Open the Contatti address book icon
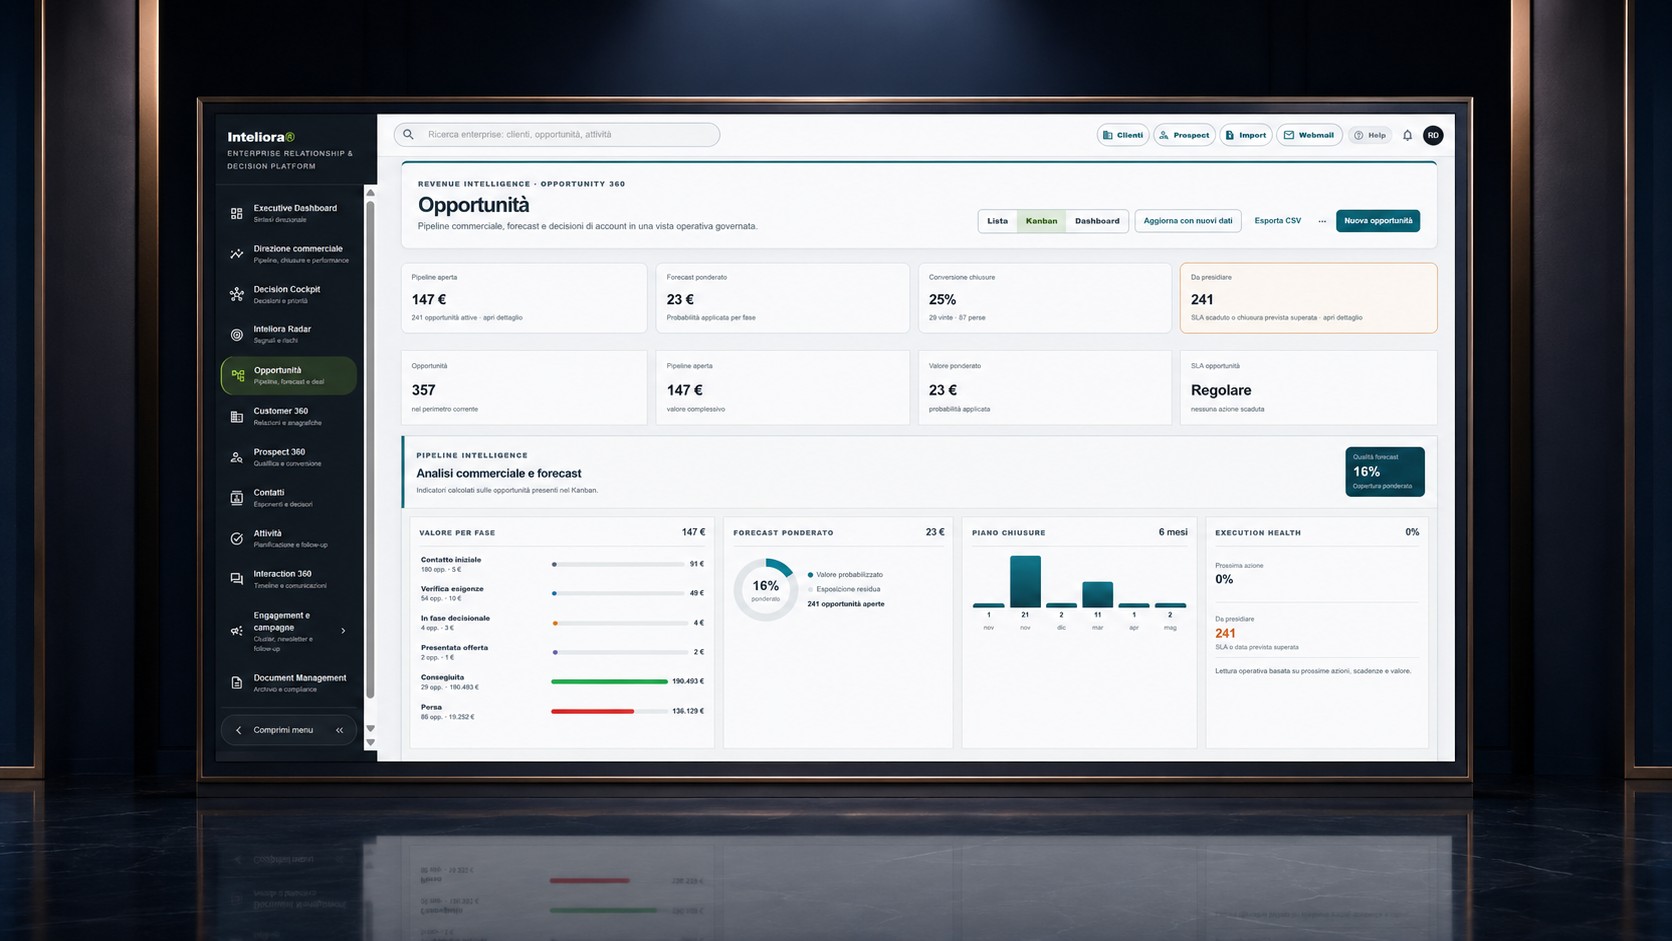This screenshot has width=1672, height=941. (x=237, y=498)
